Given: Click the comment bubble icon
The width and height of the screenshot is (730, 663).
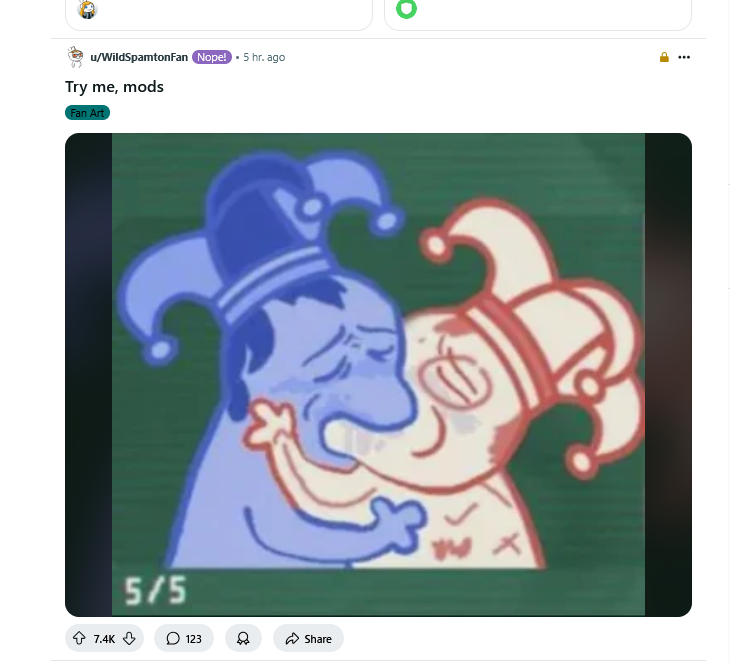Looking at the screenshot, I should tap(173, 638).
